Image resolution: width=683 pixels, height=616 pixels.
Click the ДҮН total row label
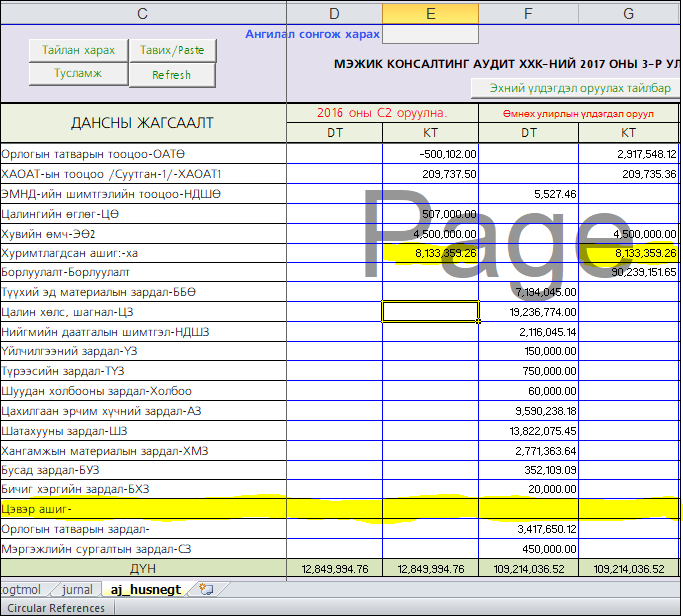(x=142, y=568)
